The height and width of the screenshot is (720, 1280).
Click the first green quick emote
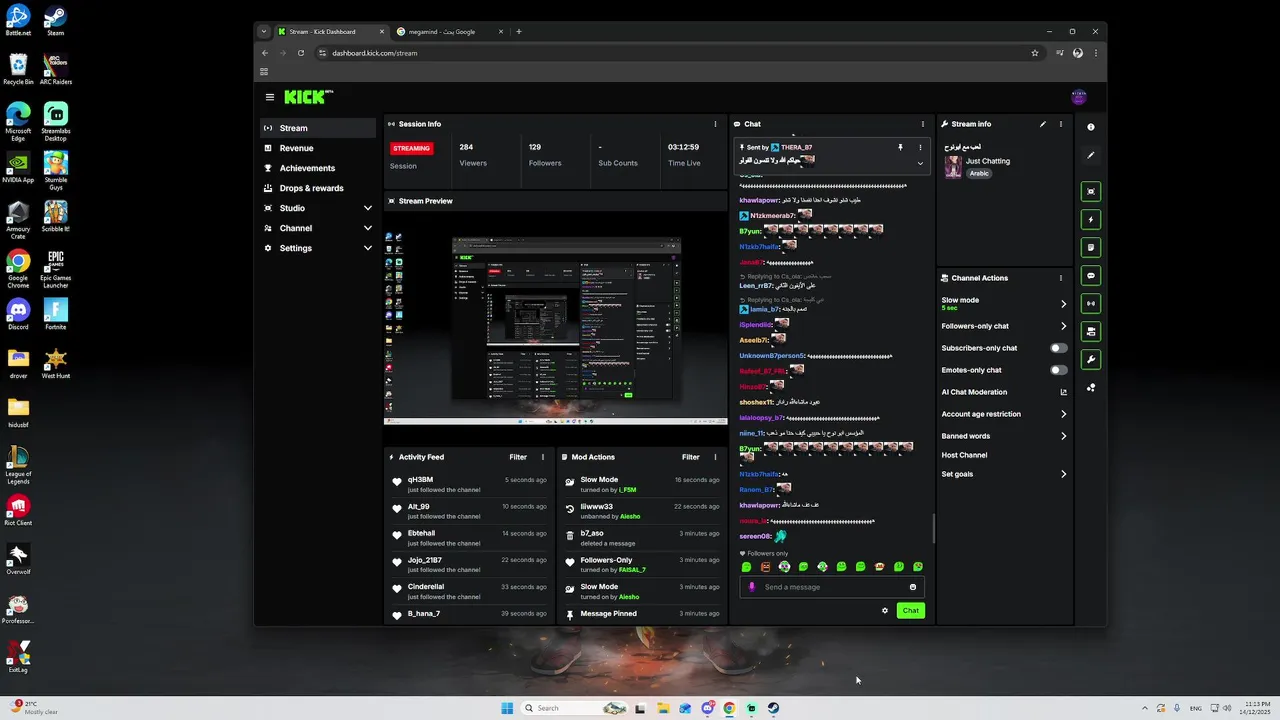[x=746, y=567]
